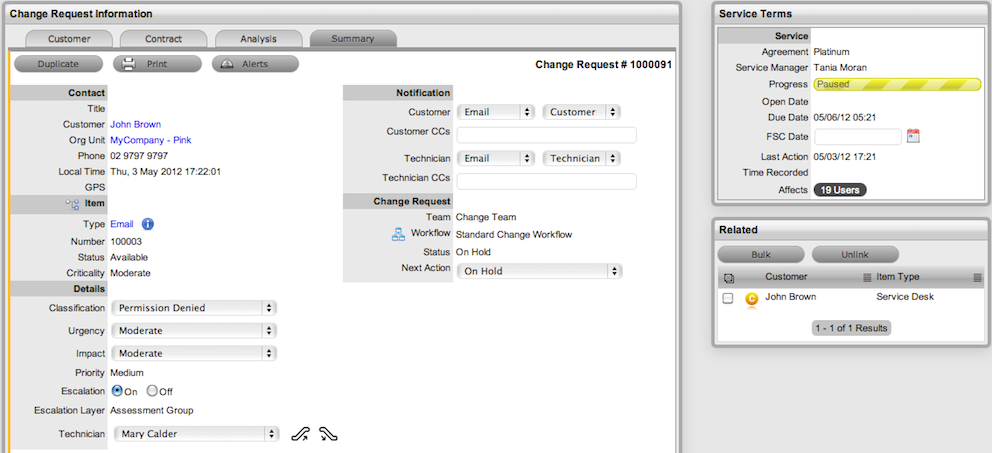Click the Item relationship tree icon

(72, 204)
